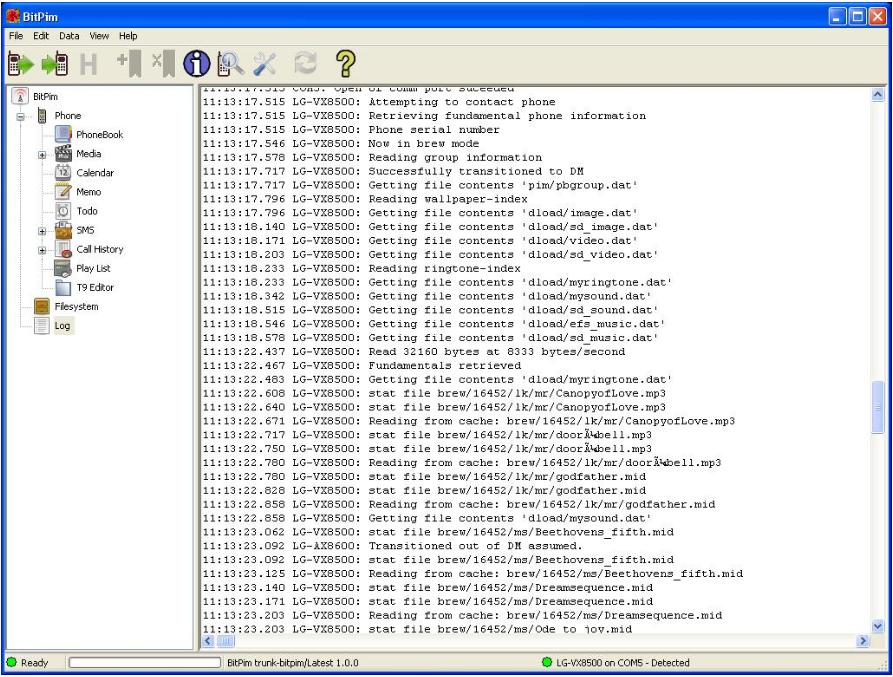
Task: Click the BitPim antenna icon in tree
Action: click(x=20, y=96)
